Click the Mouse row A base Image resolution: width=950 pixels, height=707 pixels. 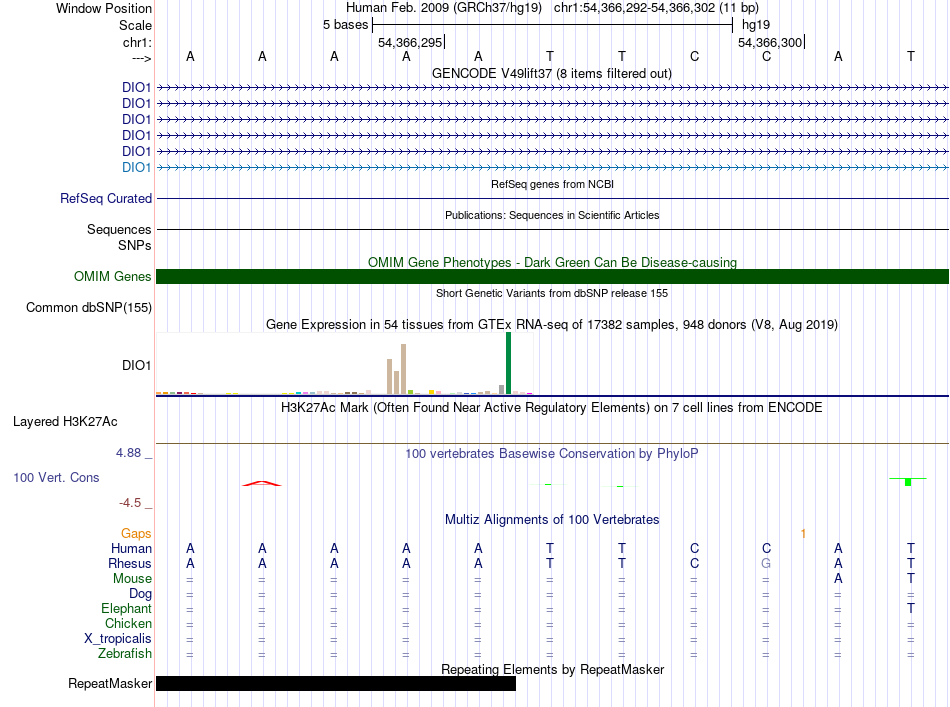click(838, 579)
